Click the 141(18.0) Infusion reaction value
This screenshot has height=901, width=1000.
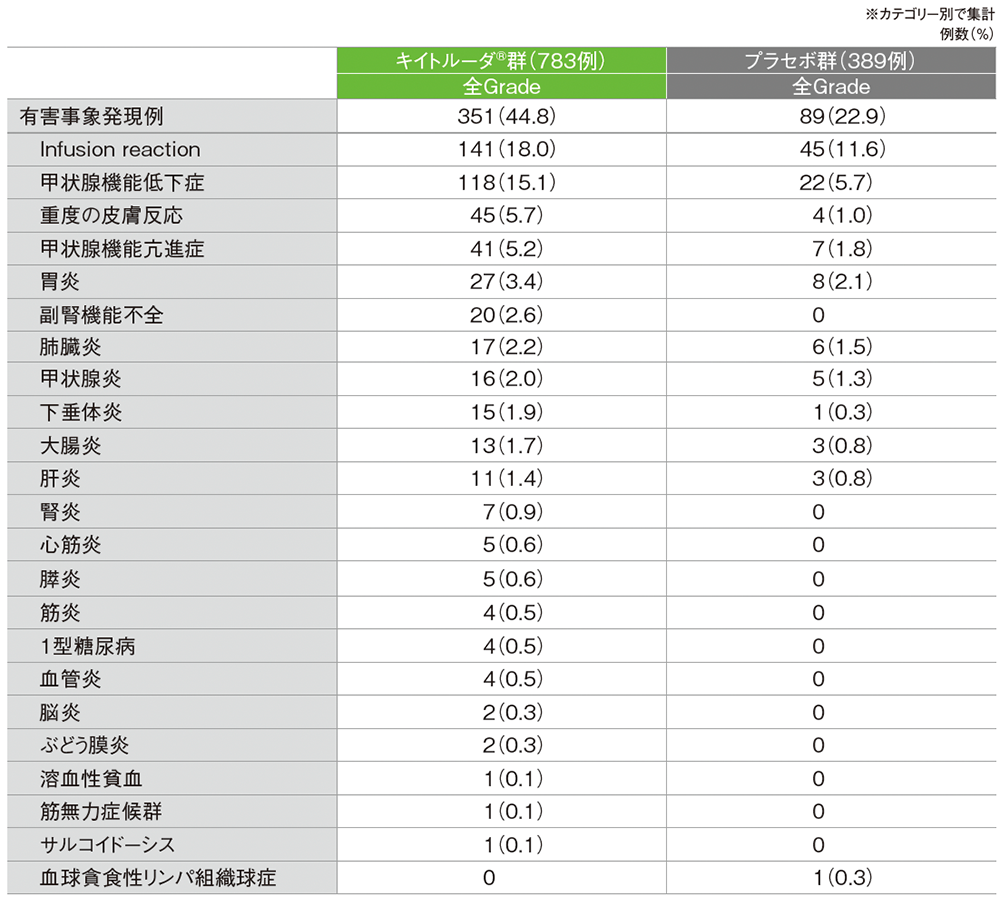coord(502,149)
